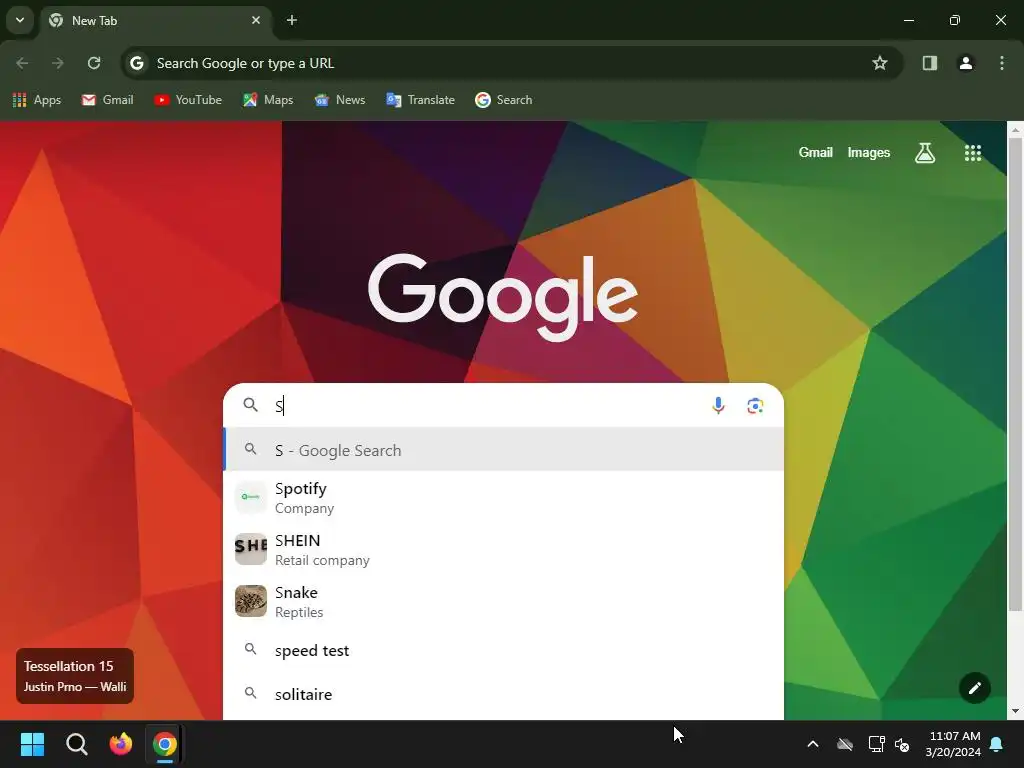
Task: Open the notifications bell
Action: tap(997, 744)
